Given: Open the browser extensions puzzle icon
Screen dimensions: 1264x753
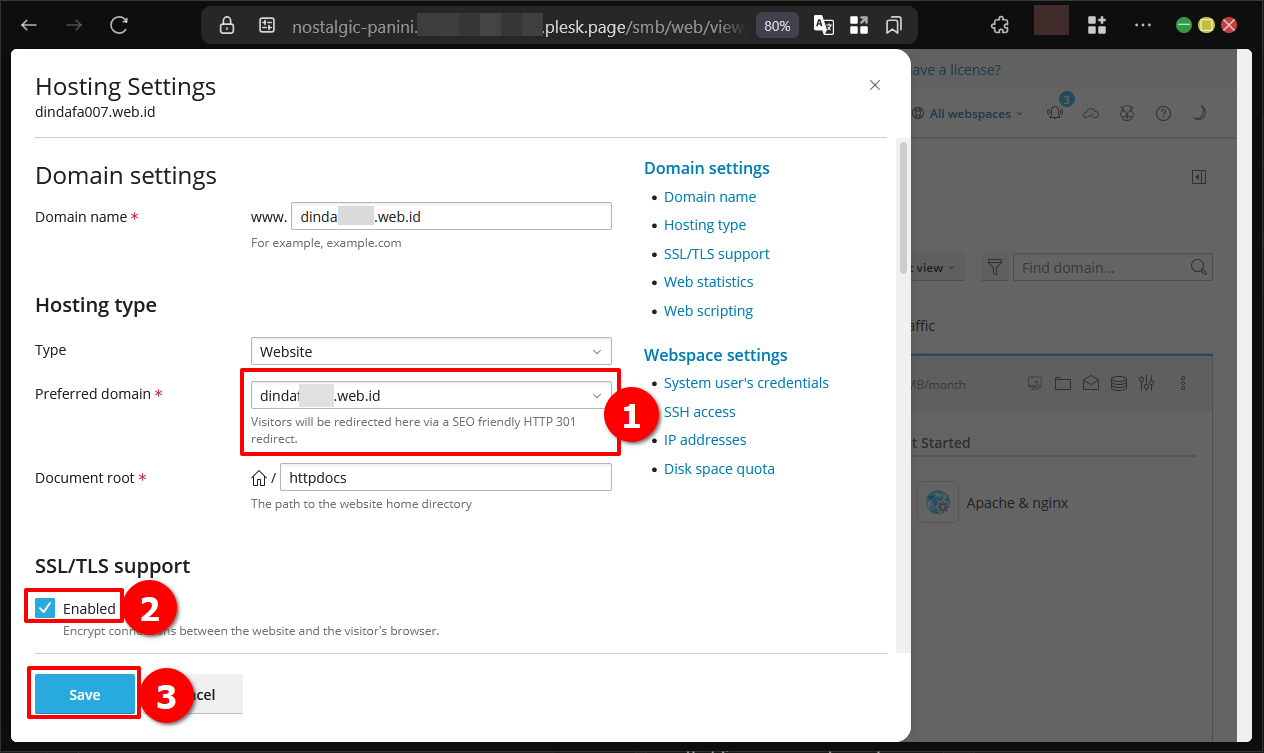Looking at the screenshot, I should 999,26.
